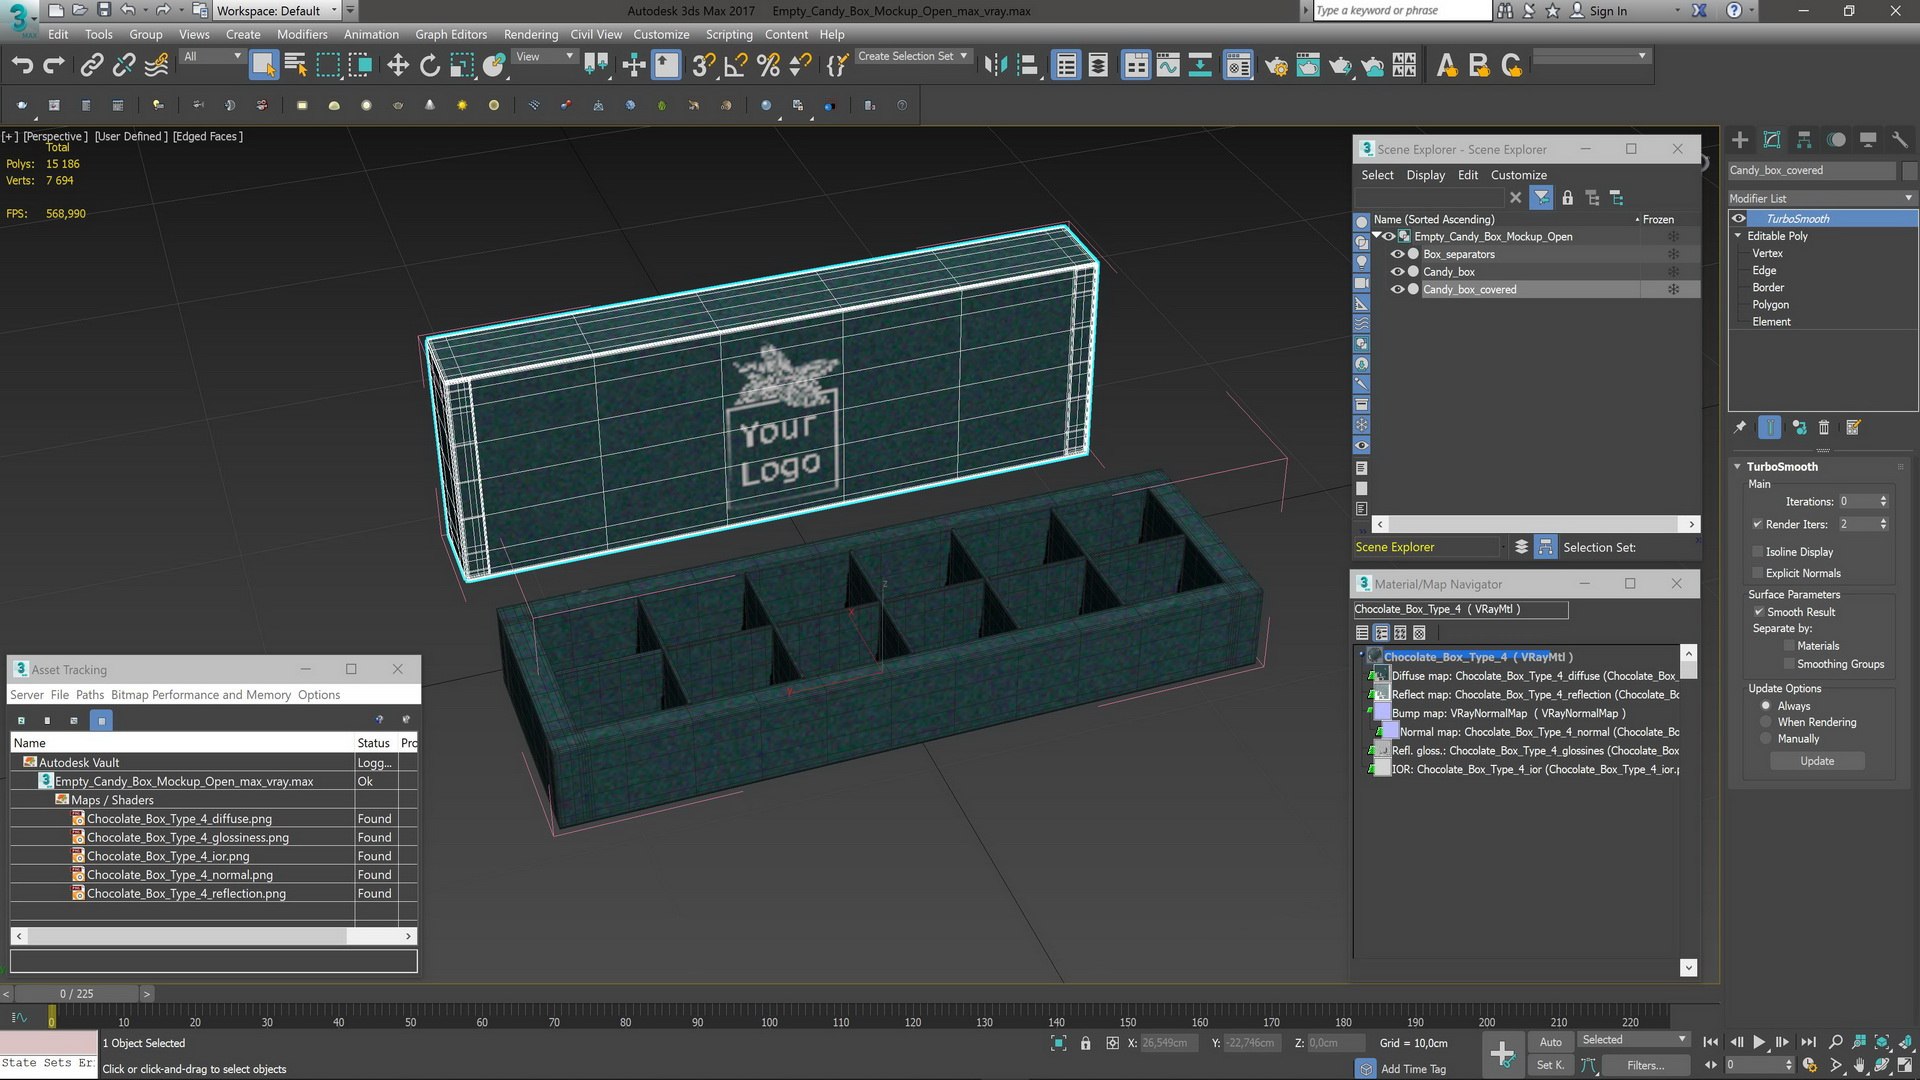Click the Auto key button
The image size is (1920, 1080).
(1551, 1042)
